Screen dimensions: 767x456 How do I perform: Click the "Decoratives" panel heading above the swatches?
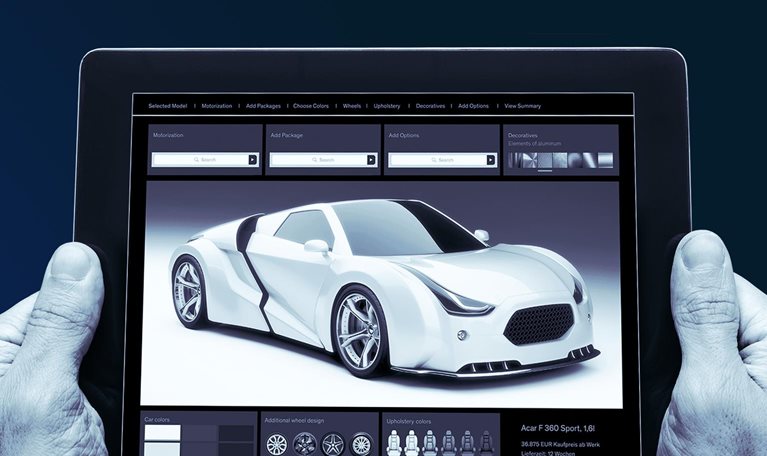[523, 135]
